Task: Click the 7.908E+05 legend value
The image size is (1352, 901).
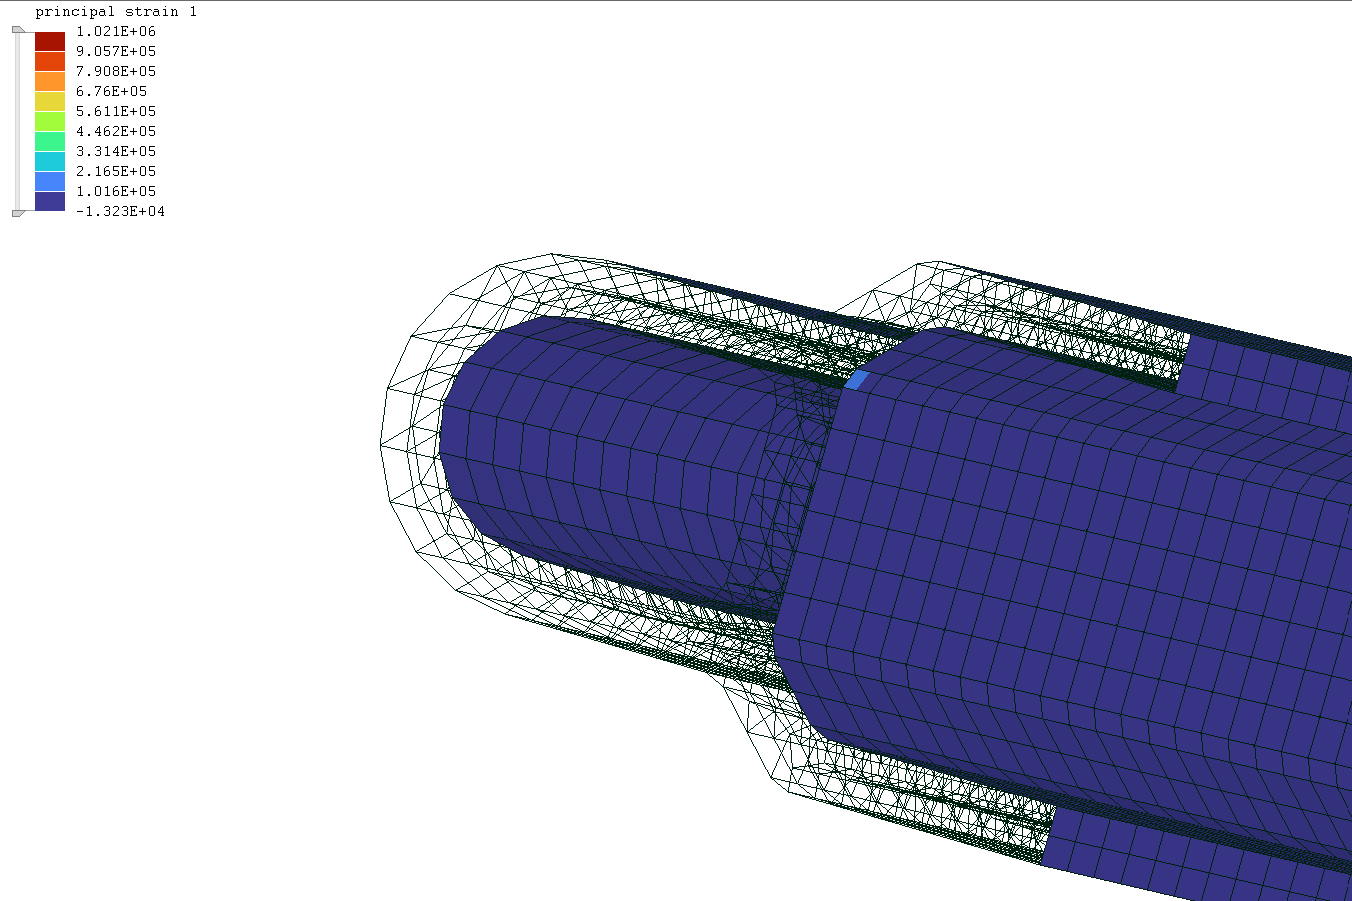Action: tap(116, 71)
